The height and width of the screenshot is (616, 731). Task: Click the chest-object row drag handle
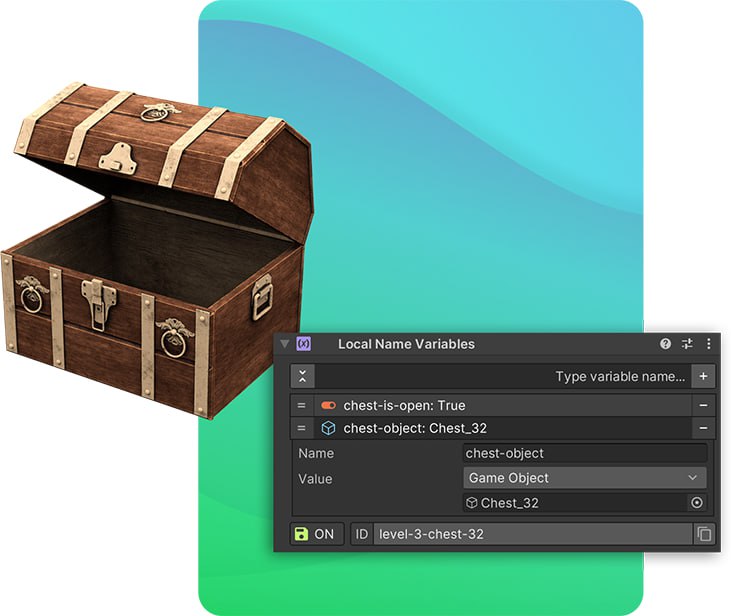coord(301,428)
